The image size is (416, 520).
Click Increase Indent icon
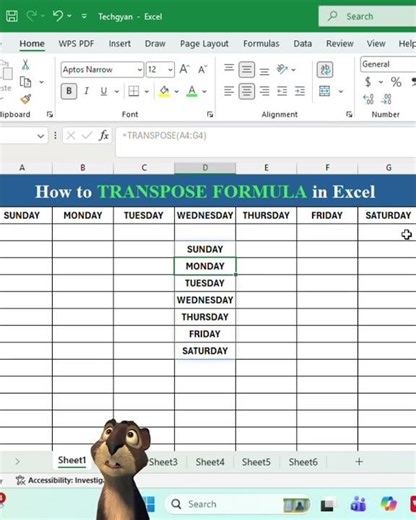coord(300,91)
